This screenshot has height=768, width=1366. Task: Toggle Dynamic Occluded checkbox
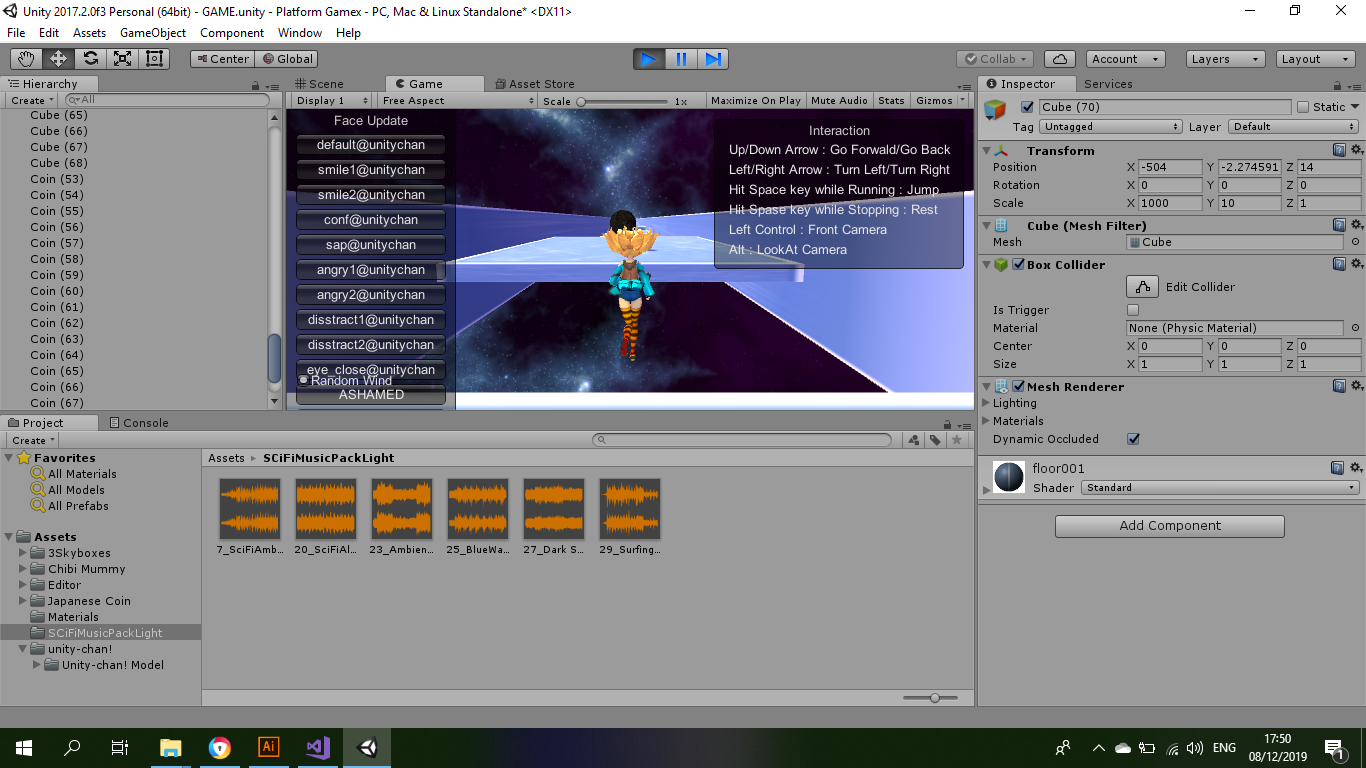tap(1133, 439)
